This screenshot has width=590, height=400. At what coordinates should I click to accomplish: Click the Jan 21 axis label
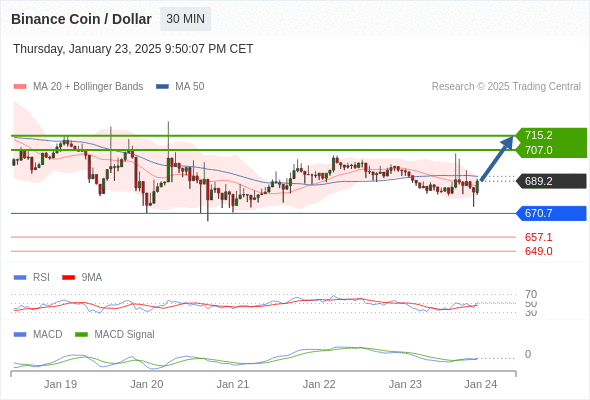coord(233,384)
